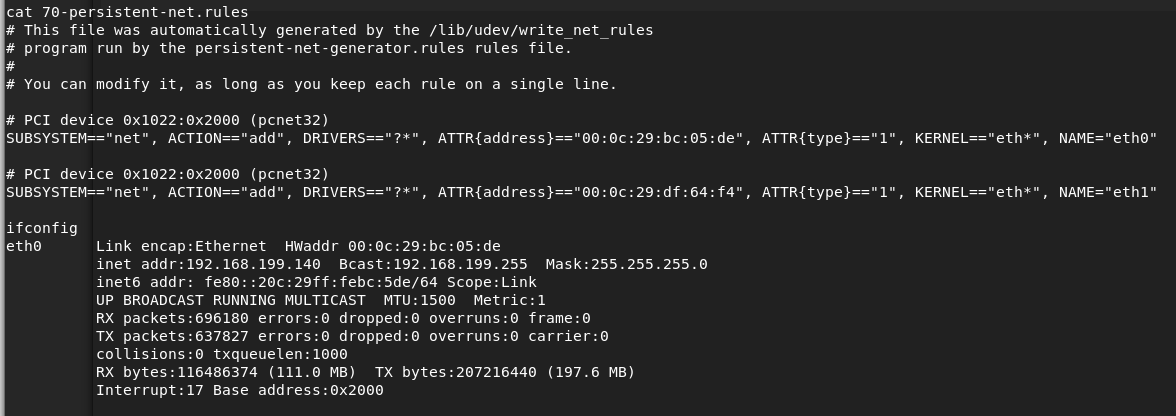The height and width of the screenshot is (416, 1176).
Task: Click the first PCI device pcnet32 comment
Action: (168, 120)
